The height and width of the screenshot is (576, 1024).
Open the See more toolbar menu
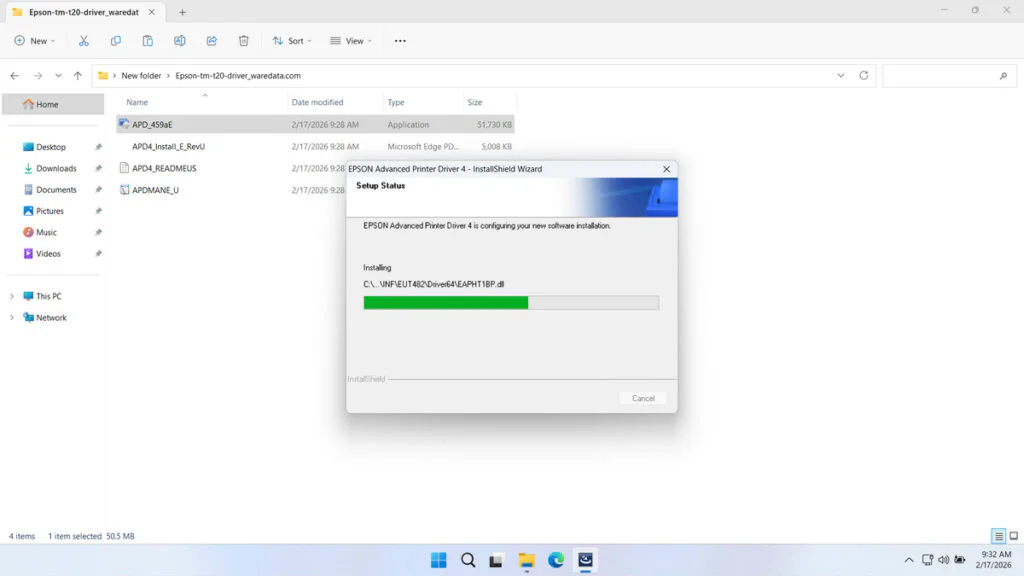click(399, 40)
